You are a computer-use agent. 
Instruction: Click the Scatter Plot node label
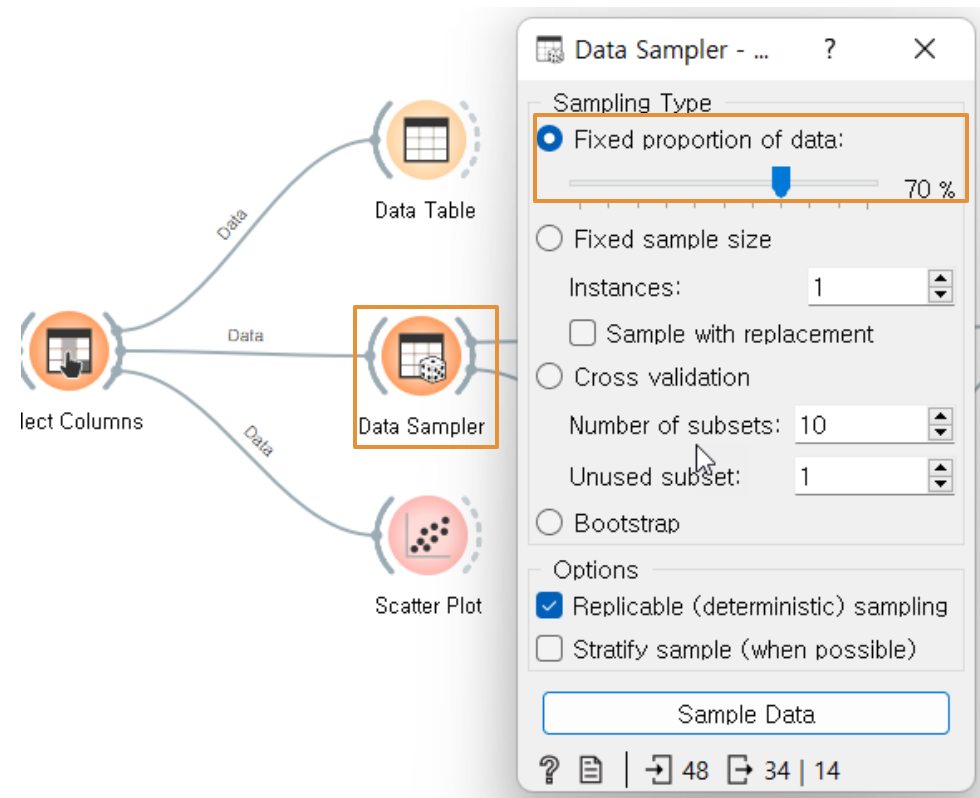[x=428, y=605]
